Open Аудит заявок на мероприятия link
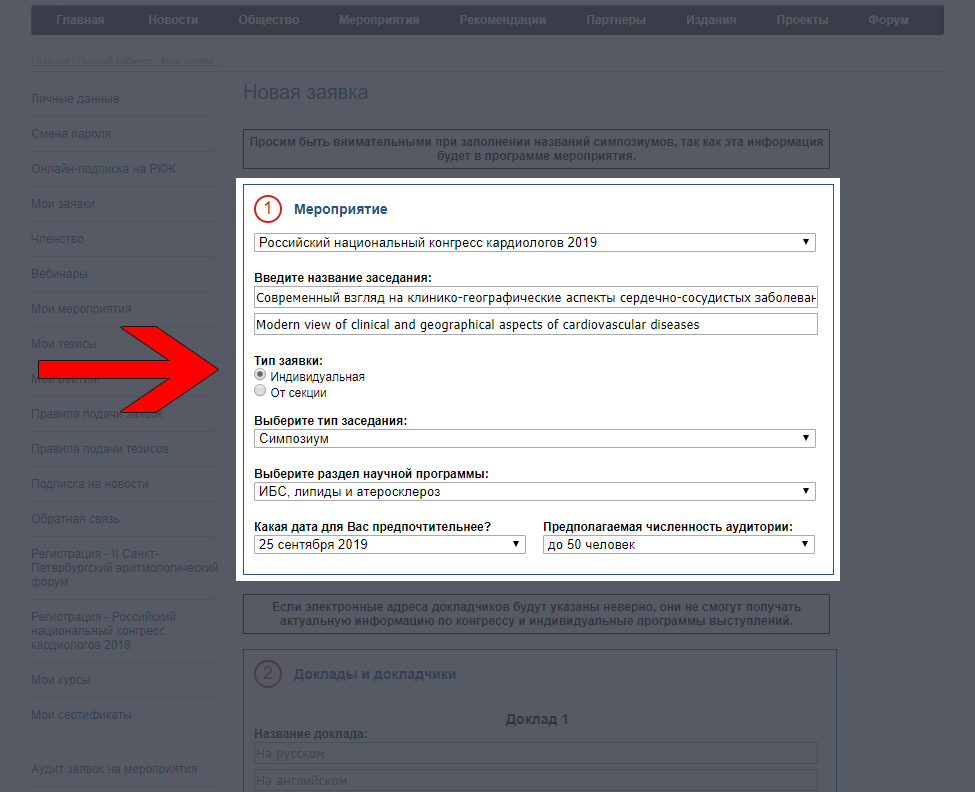975x792 pixels. (x=114, y=769)
